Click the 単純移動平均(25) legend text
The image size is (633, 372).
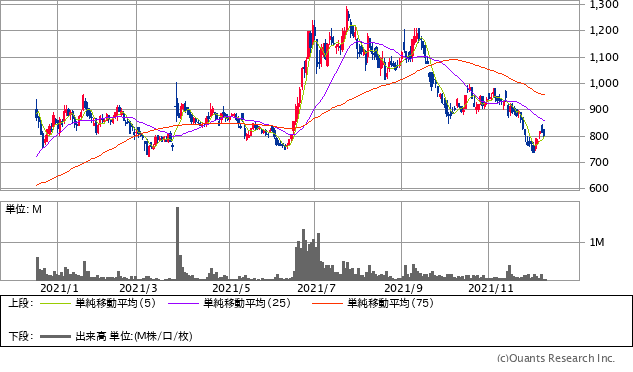tap(247, 303)
